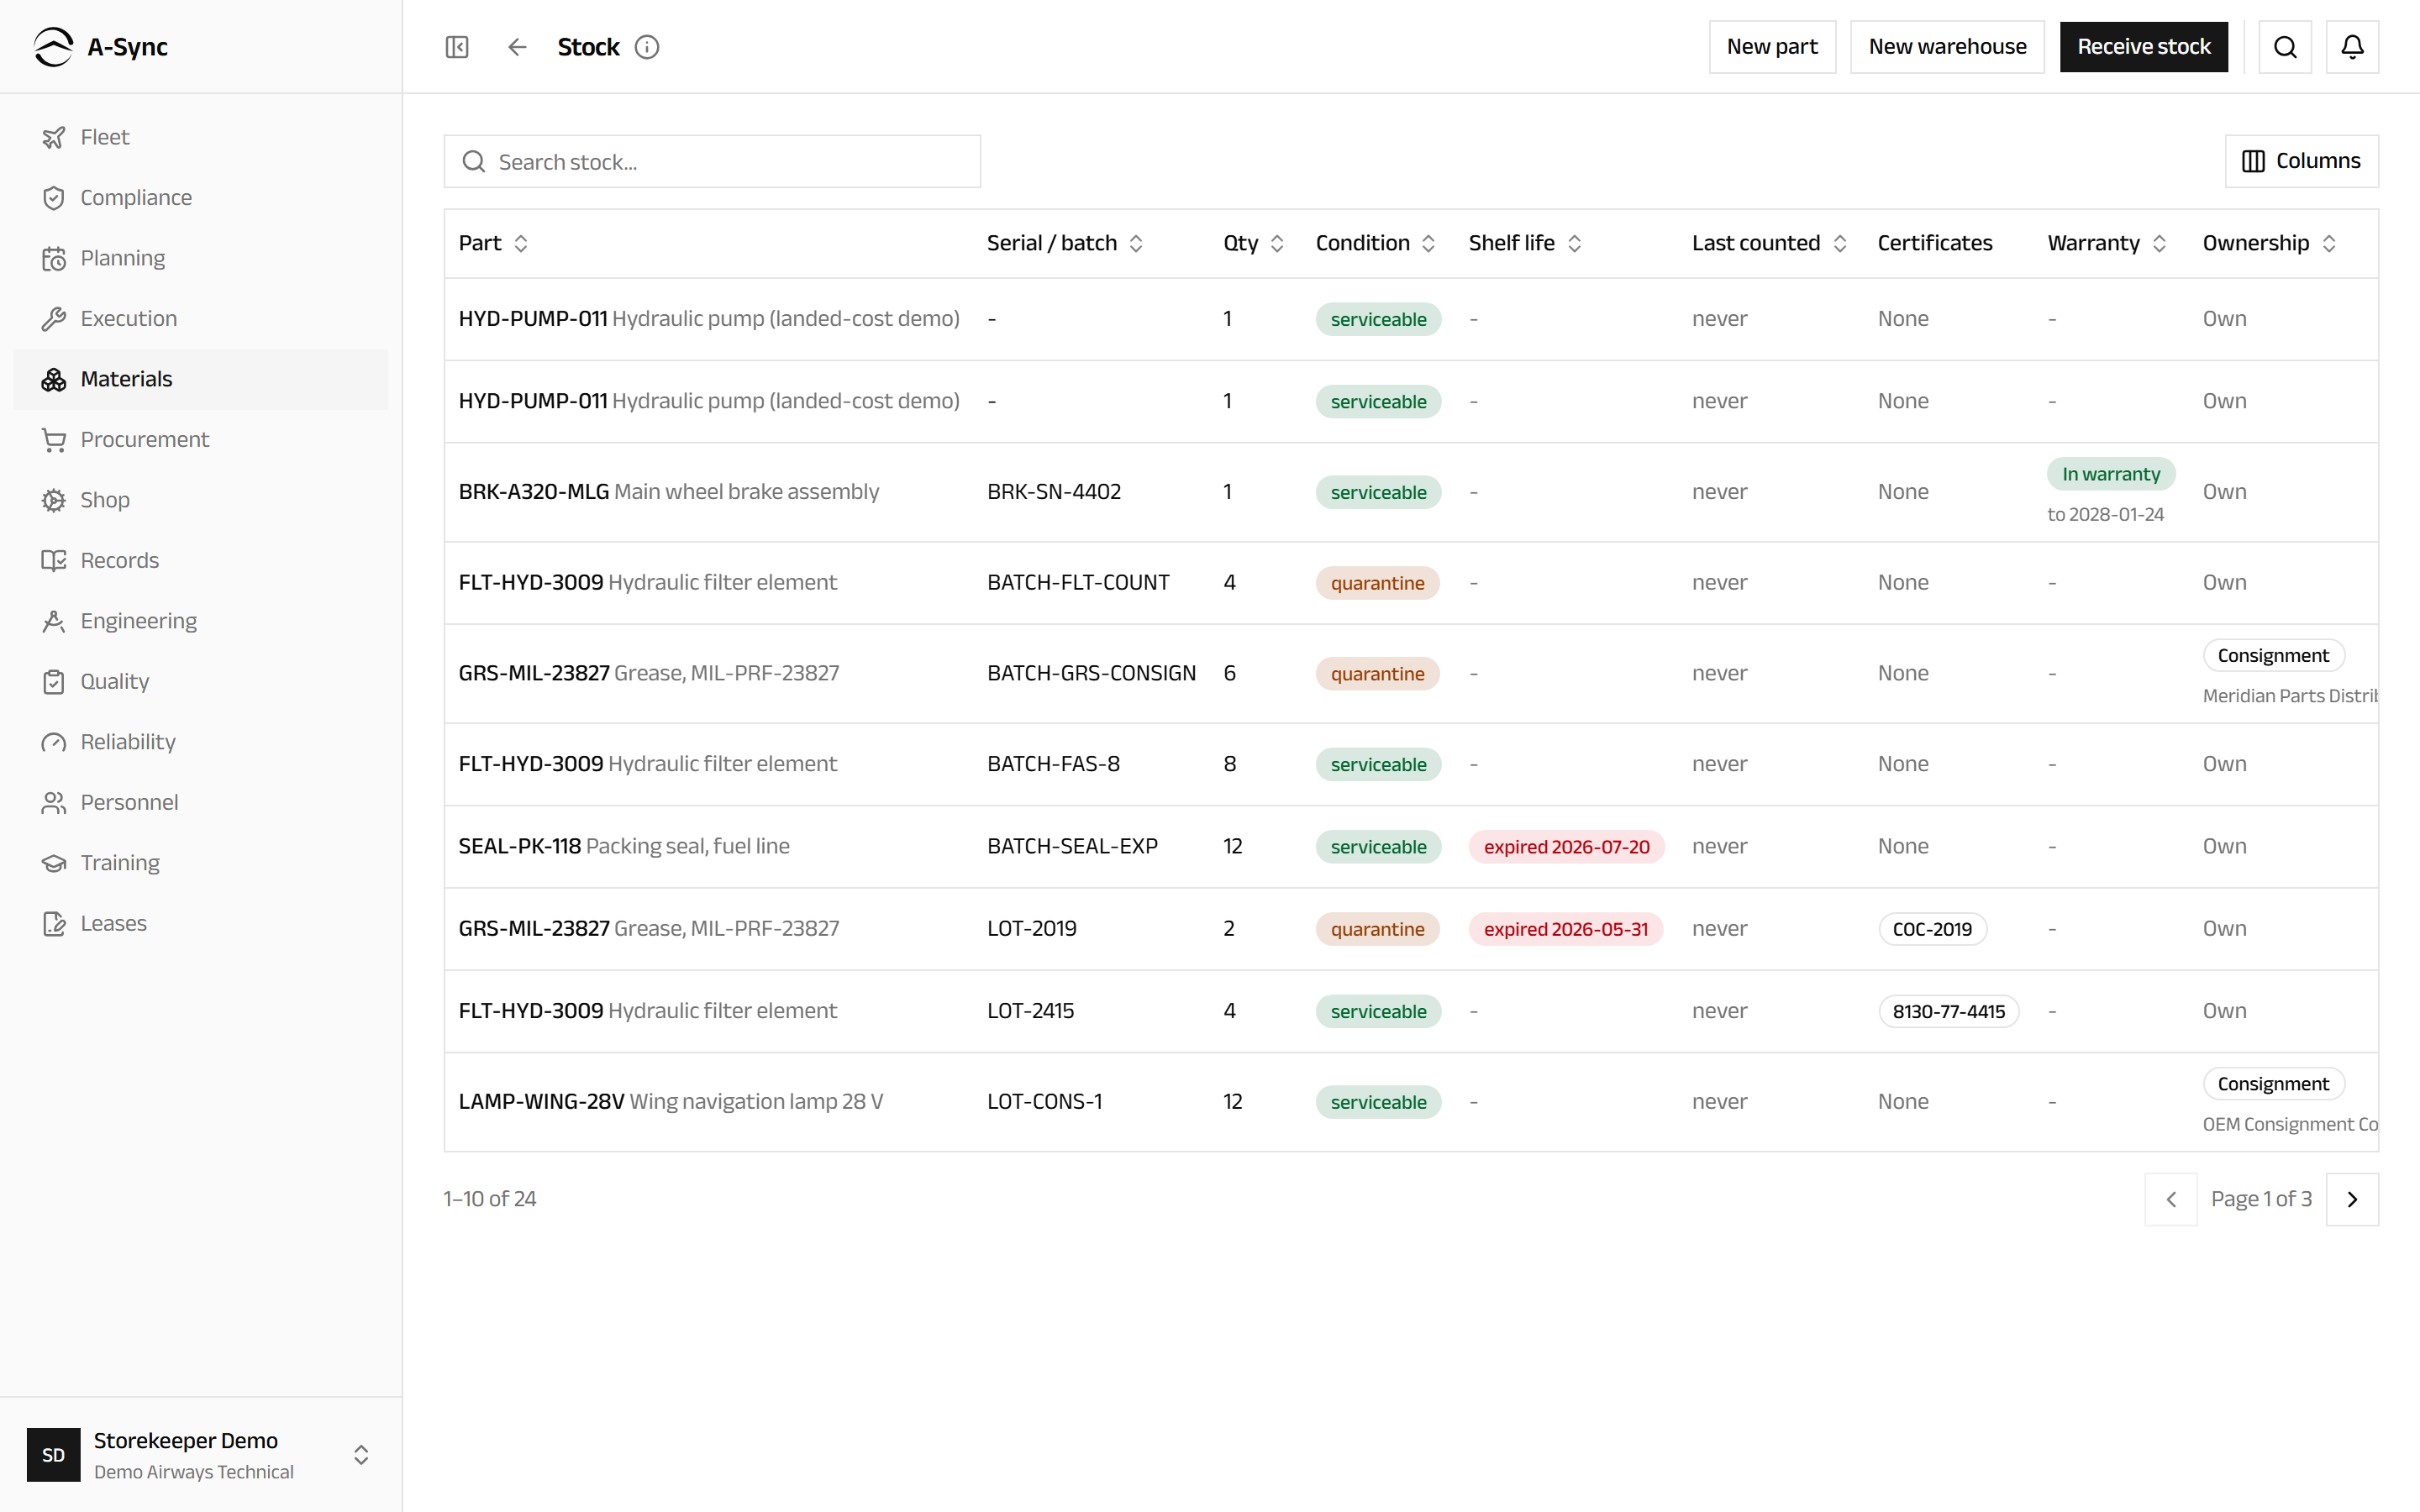Open the Stock info icon
The height and width of the screenshot is (1512, 2420).
click(x=647, y=47)
